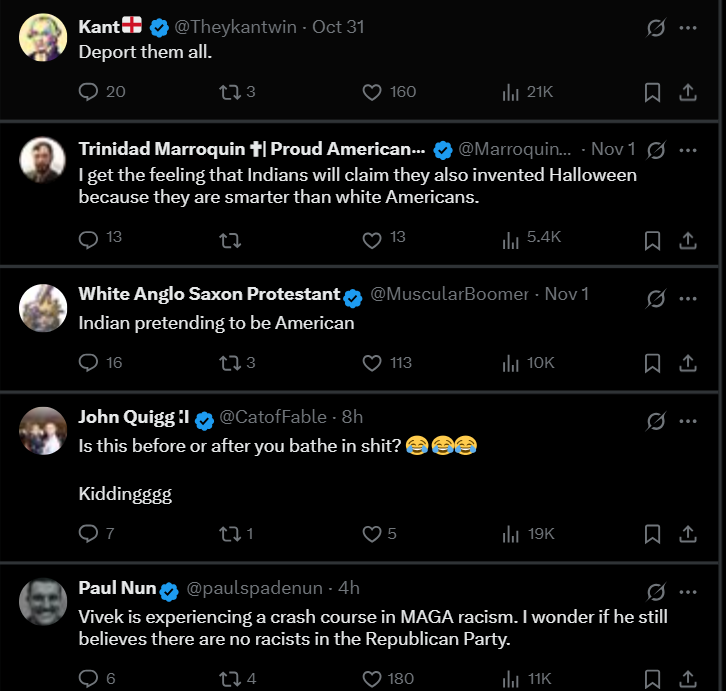Expand more options on Paul Nun's post
This screenshot has width=726, height=691.
tap(688, 591)
